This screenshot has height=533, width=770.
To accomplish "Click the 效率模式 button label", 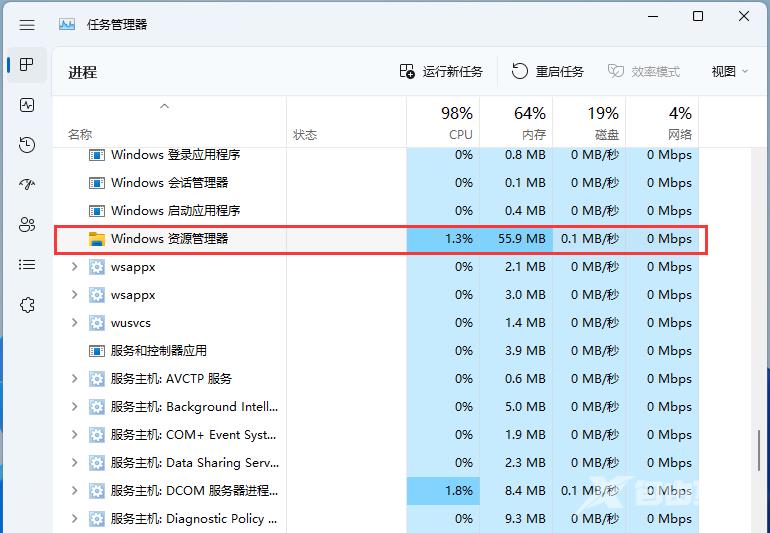I will click(656, 72).
